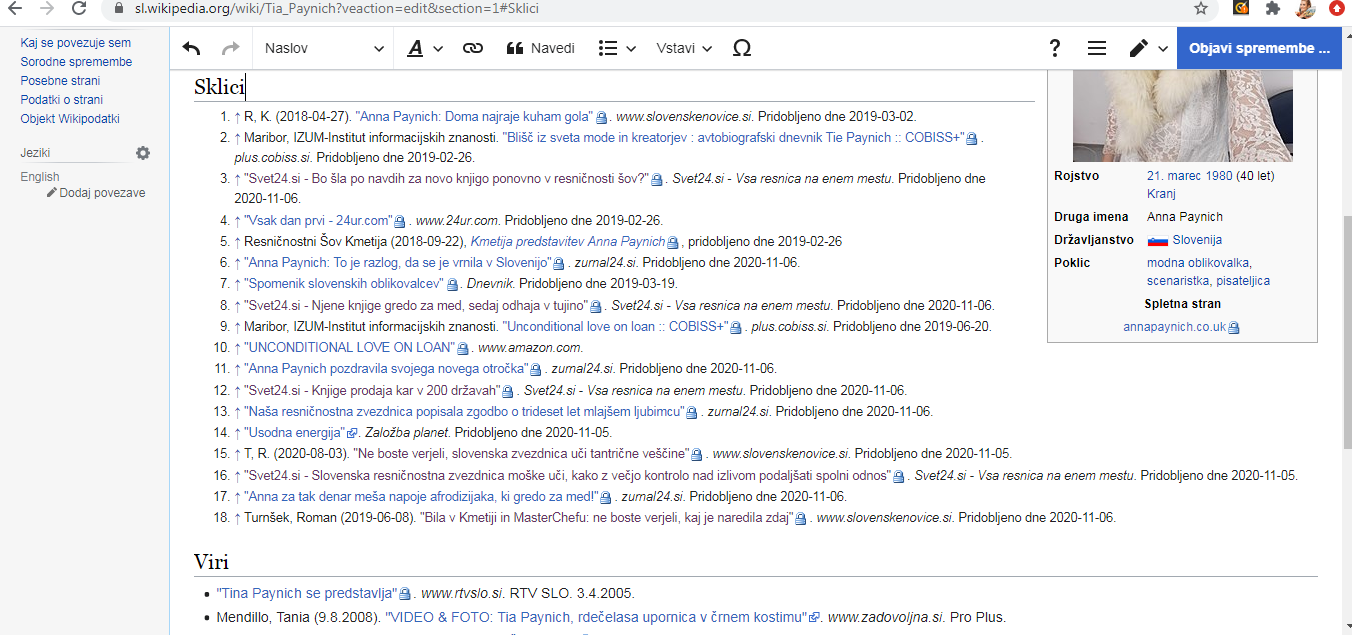Viewport: 1352px width, 635px height.
Task: Click the redo arrow in the editor toolbar
Action: pos(230,47)
